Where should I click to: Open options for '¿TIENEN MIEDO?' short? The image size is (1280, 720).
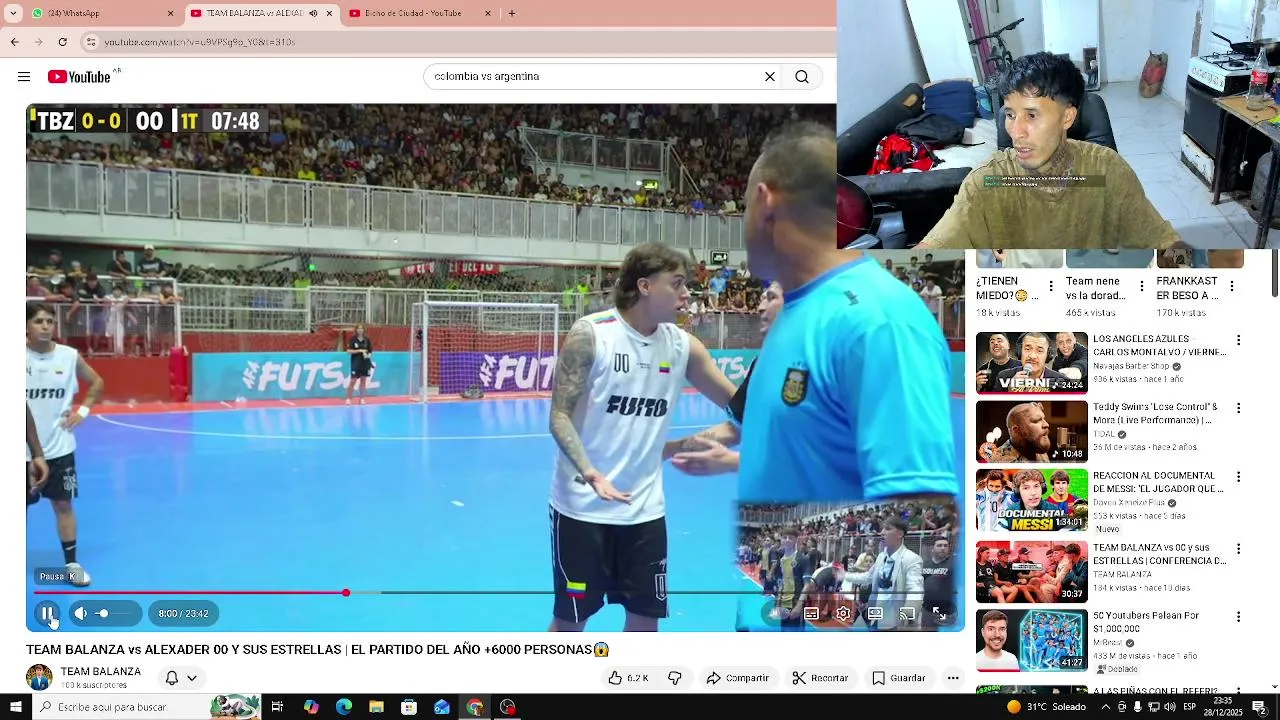[x=1051, y=287]
